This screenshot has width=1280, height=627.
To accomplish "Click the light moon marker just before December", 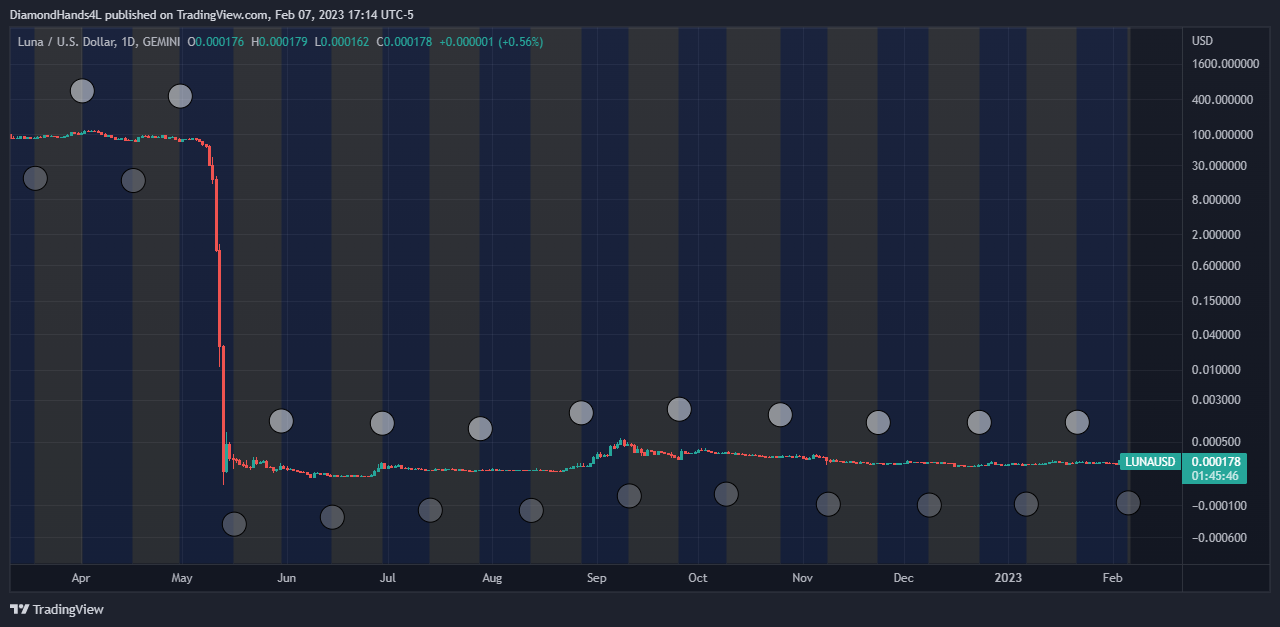I will click(878, 422).
